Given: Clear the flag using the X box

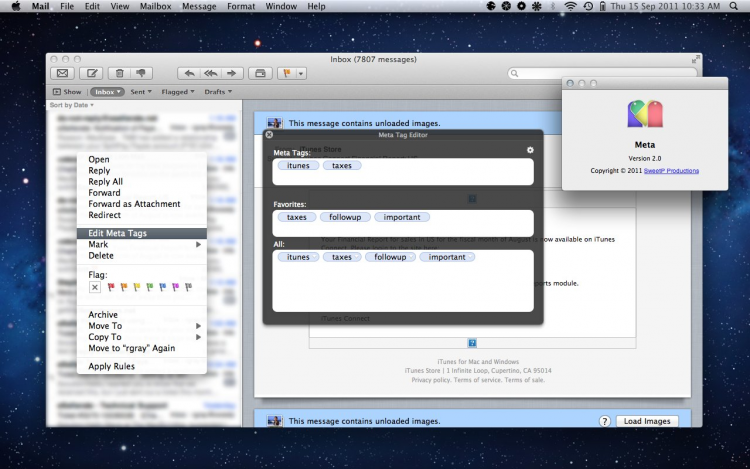Looking at the screenshot, I should (95, 287).
